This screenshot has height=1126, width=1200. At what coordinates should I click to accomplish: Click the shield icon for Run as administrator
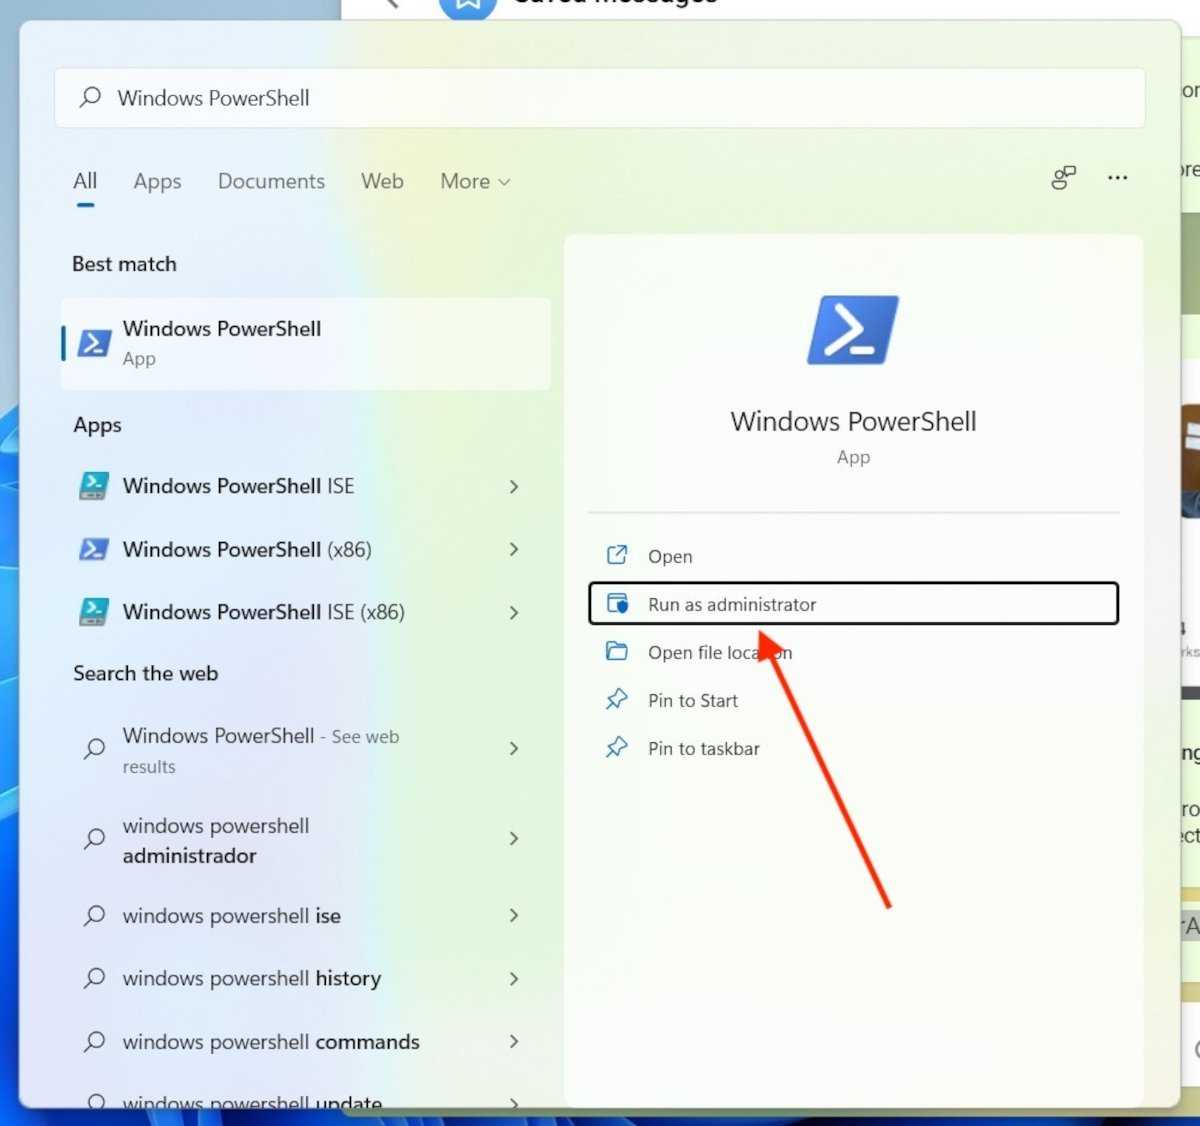pyautogui.click(x=617, y=604)
